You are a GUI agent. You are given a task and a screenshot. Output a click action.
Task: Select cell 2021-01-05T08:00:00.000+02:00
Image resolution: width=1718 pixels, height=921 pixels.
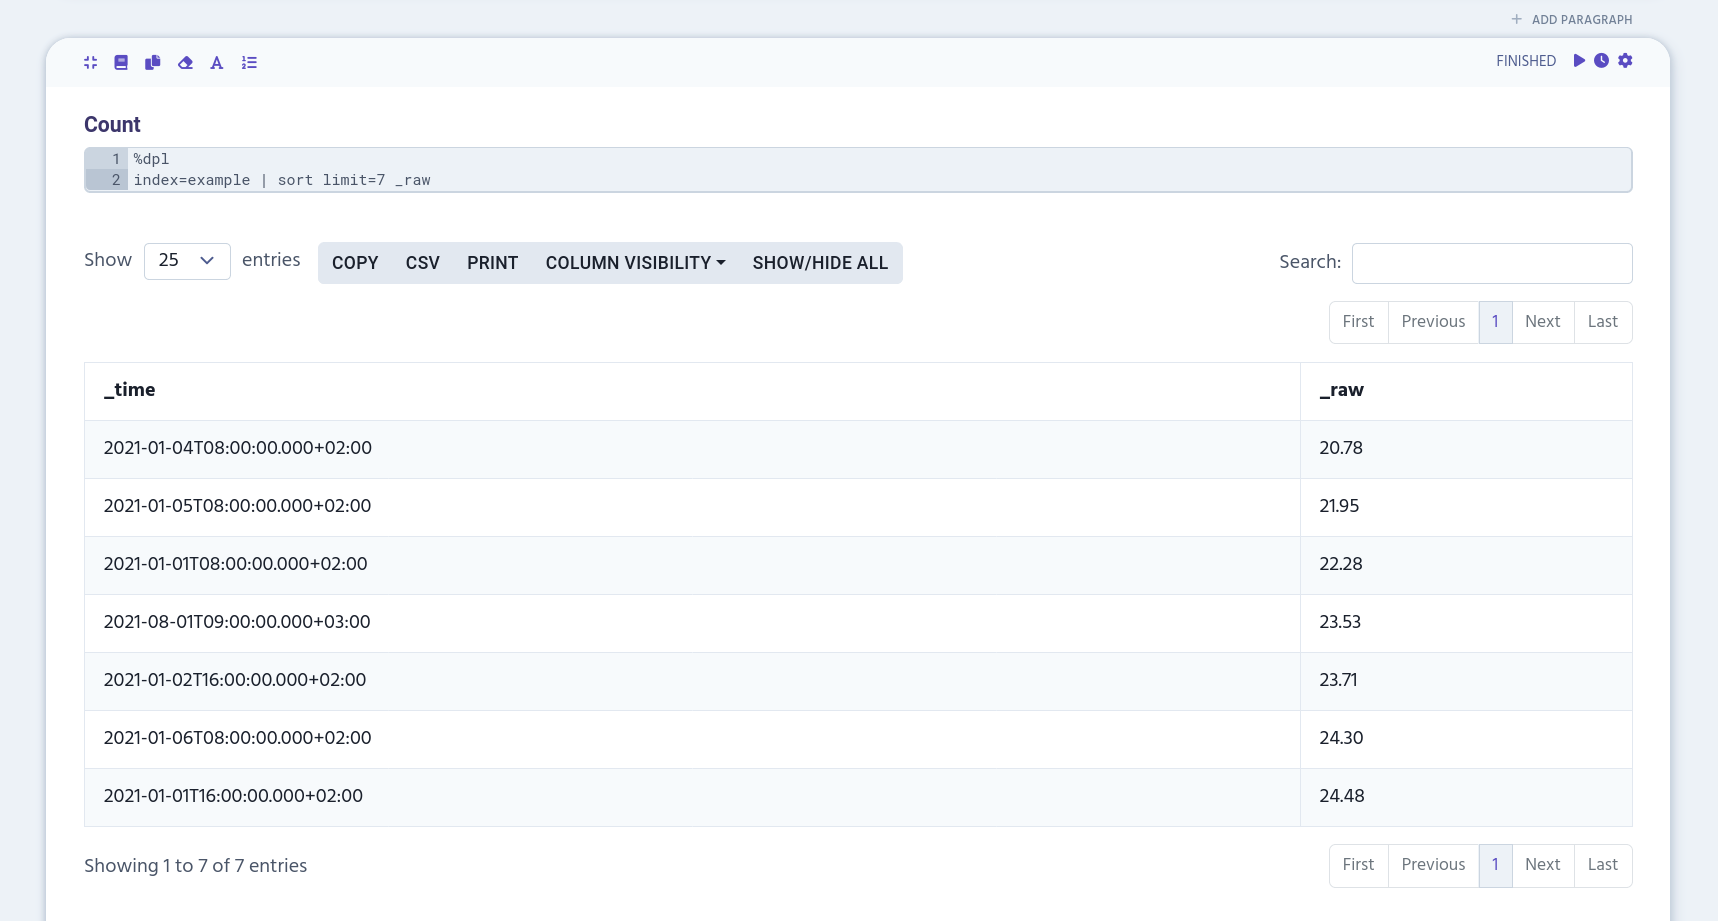692,507
